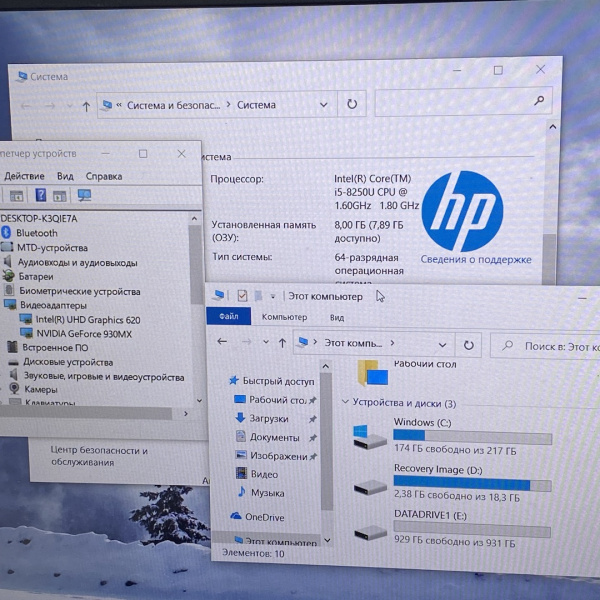Click the DATADRIVE1 (E:) drive icon
600x600 pixels.
pos(370,533)
